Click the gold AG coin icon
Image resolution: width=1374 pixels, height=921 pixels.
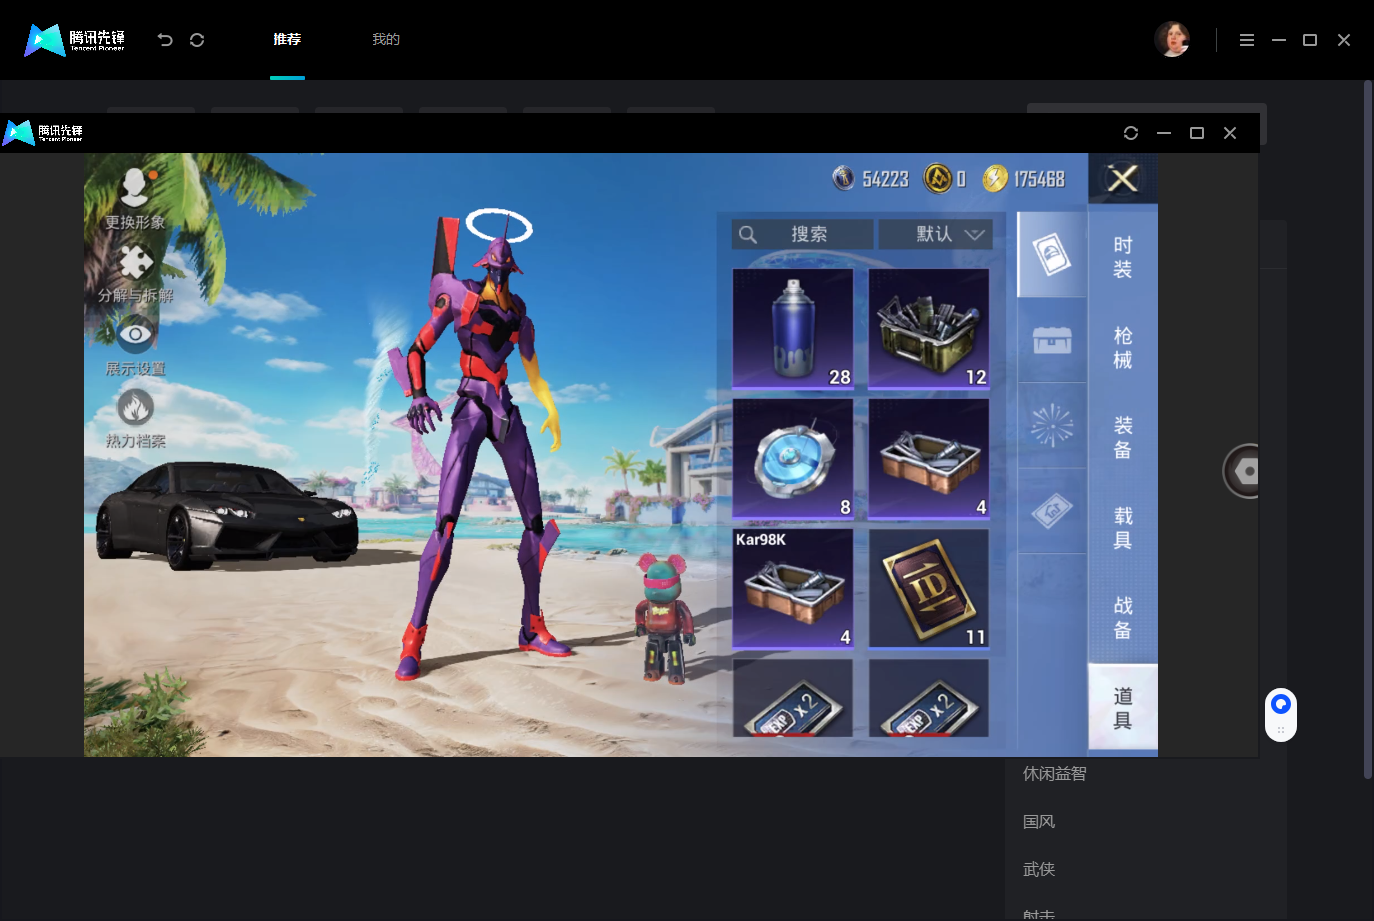(x=937, y=178)
